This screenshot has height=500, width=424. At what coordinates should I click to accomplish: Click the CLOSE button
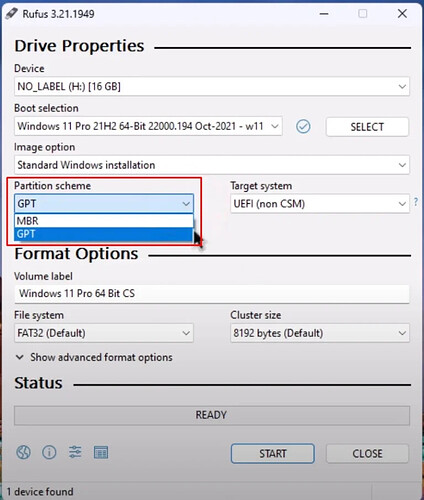pyautogui.click(x=367, y=453)
